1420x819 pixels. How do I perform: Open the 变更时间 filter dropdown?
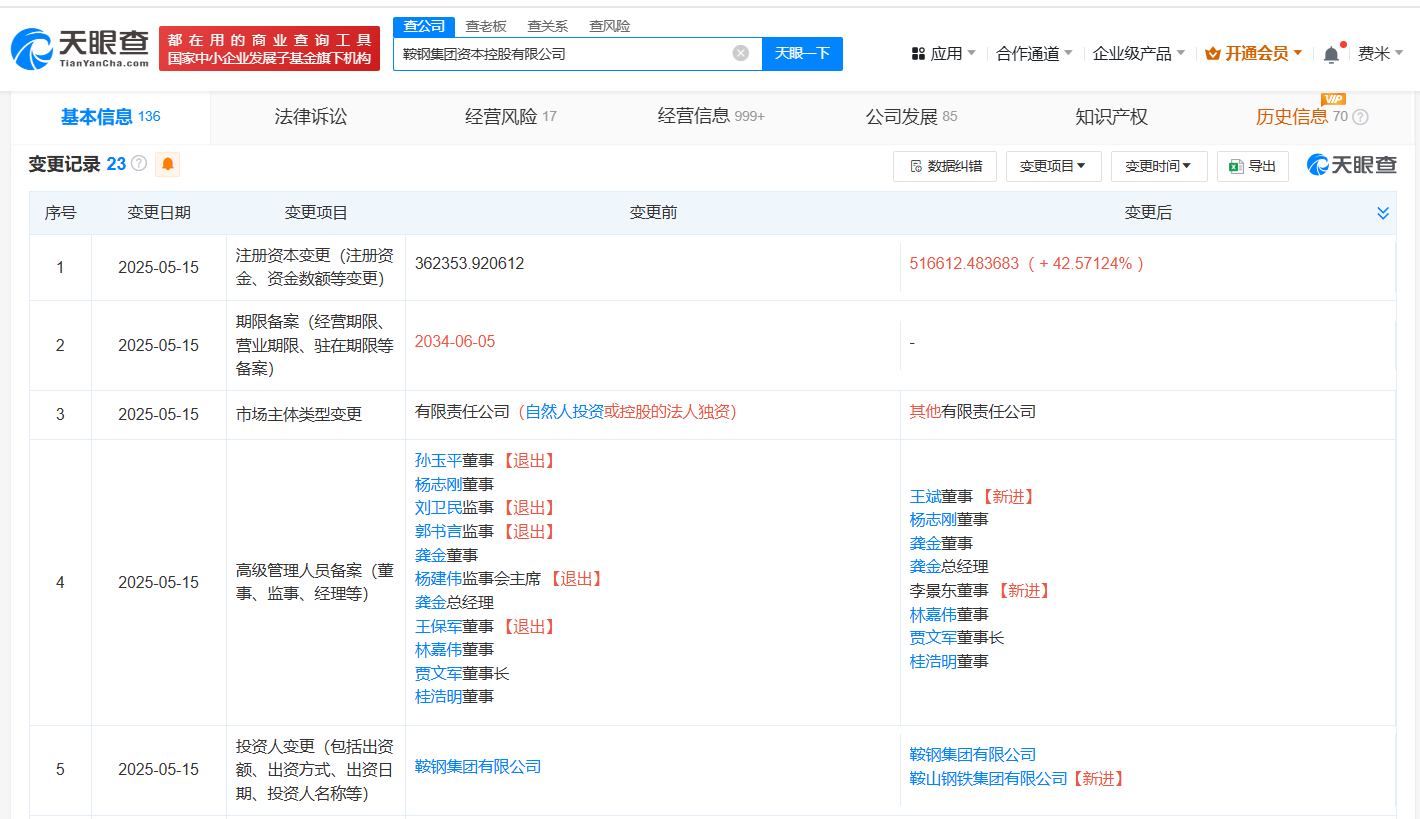coord(1159,166)
